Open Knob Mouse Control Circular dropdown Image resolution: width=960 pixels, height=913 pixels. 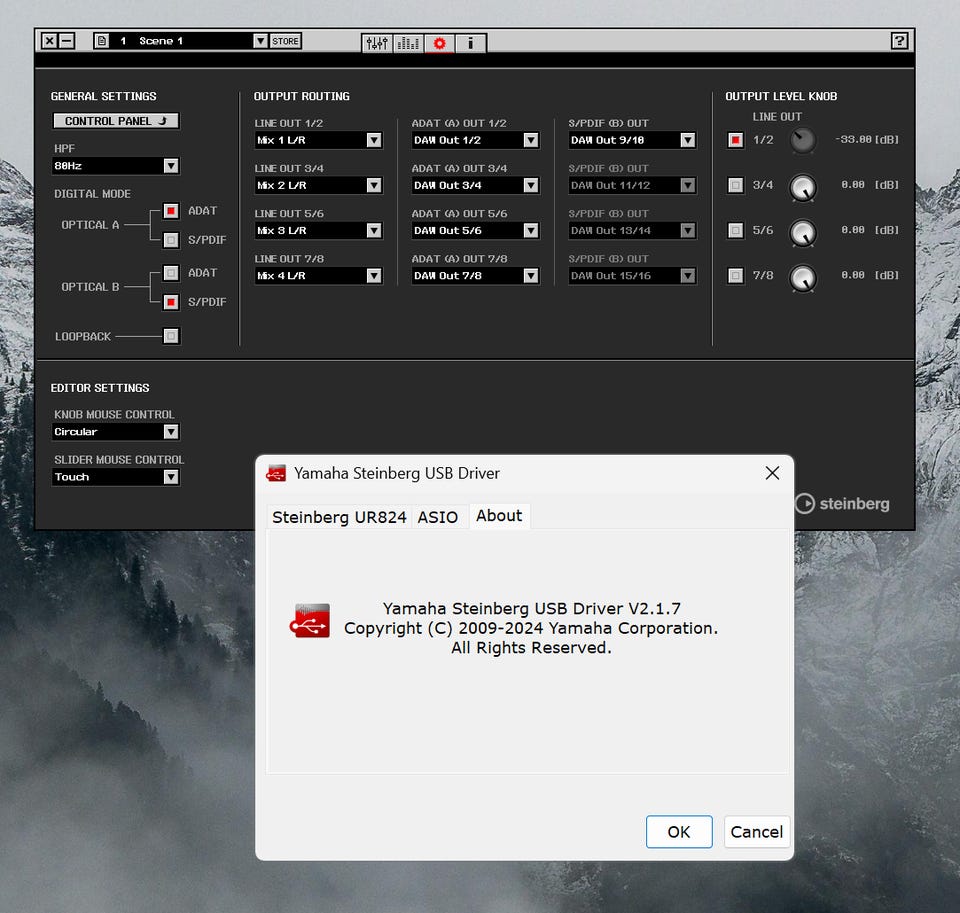(x=116, y=432)
